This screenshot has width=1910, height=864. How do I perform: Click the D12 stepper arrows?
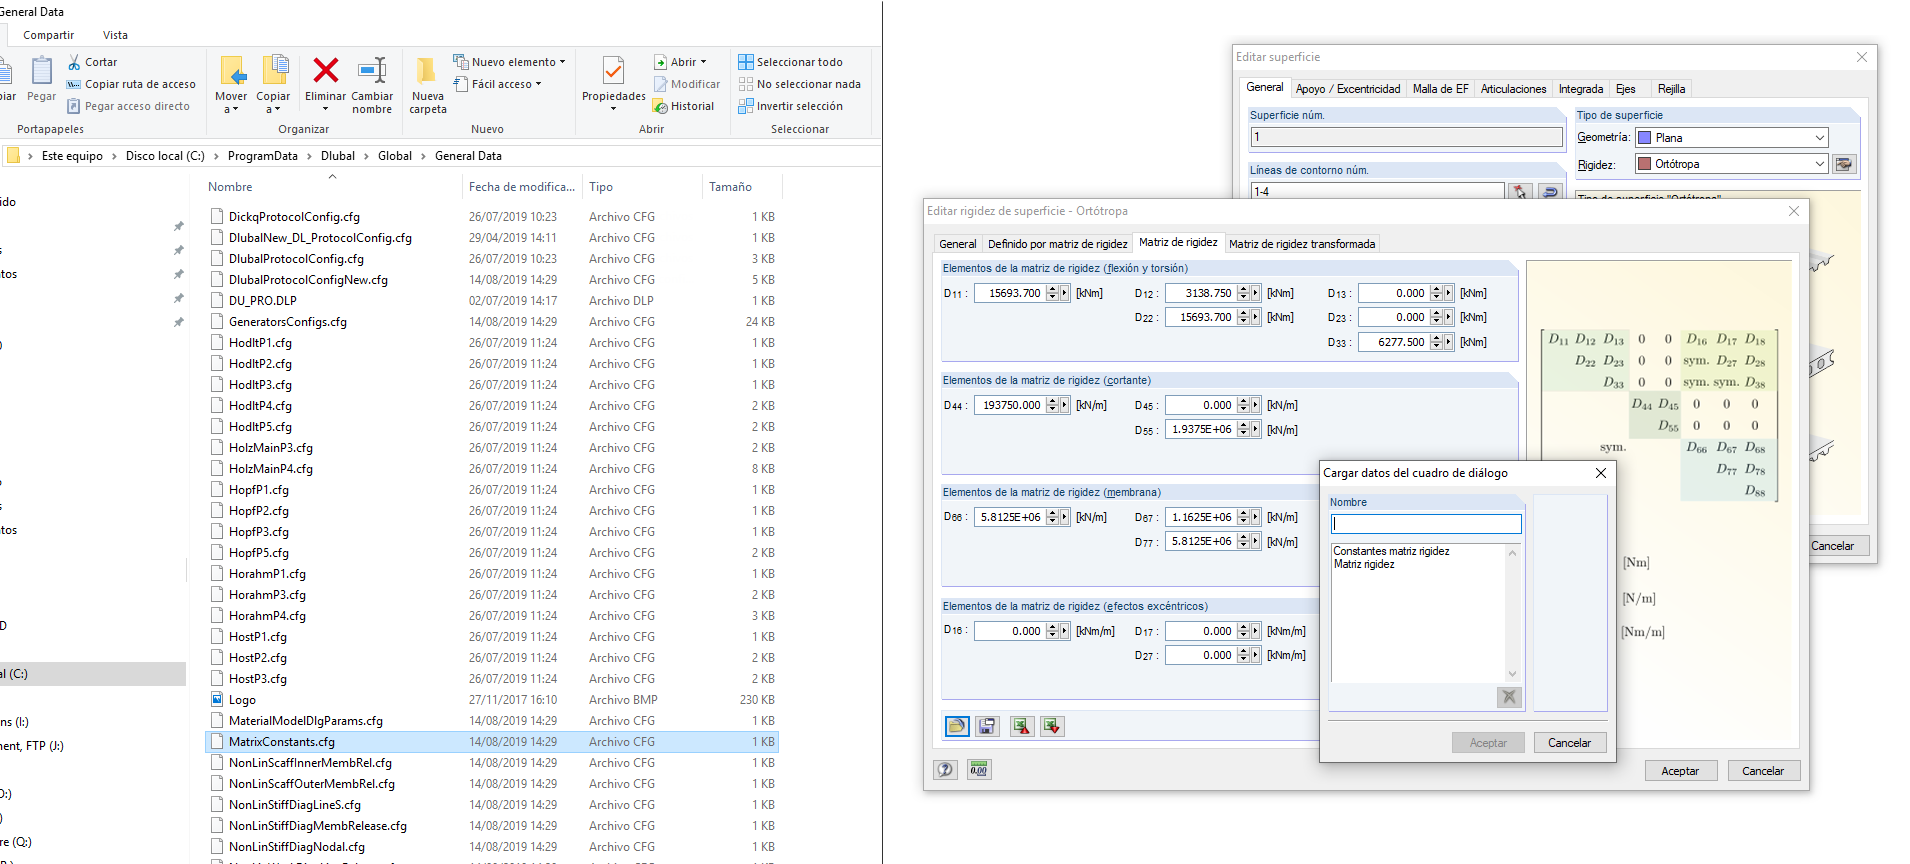1243,293
